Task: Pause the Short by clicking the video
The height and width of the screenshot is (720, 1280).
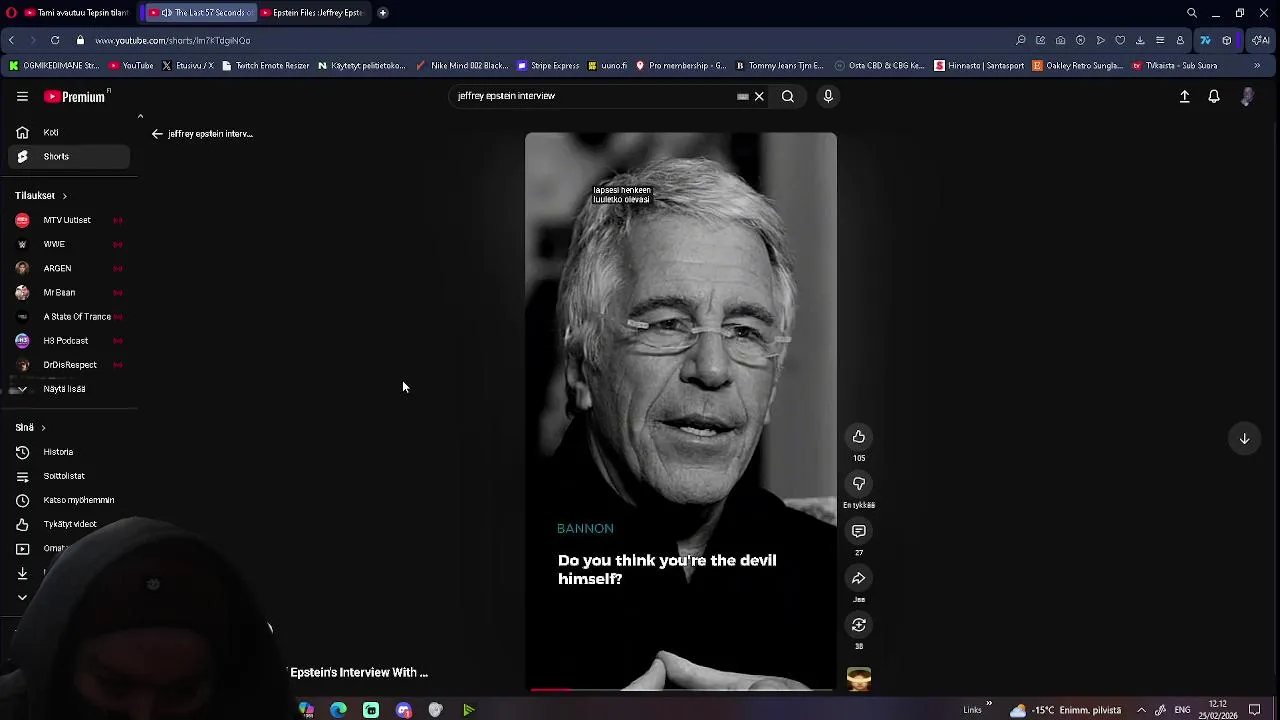Action: [x=681, y=410]
